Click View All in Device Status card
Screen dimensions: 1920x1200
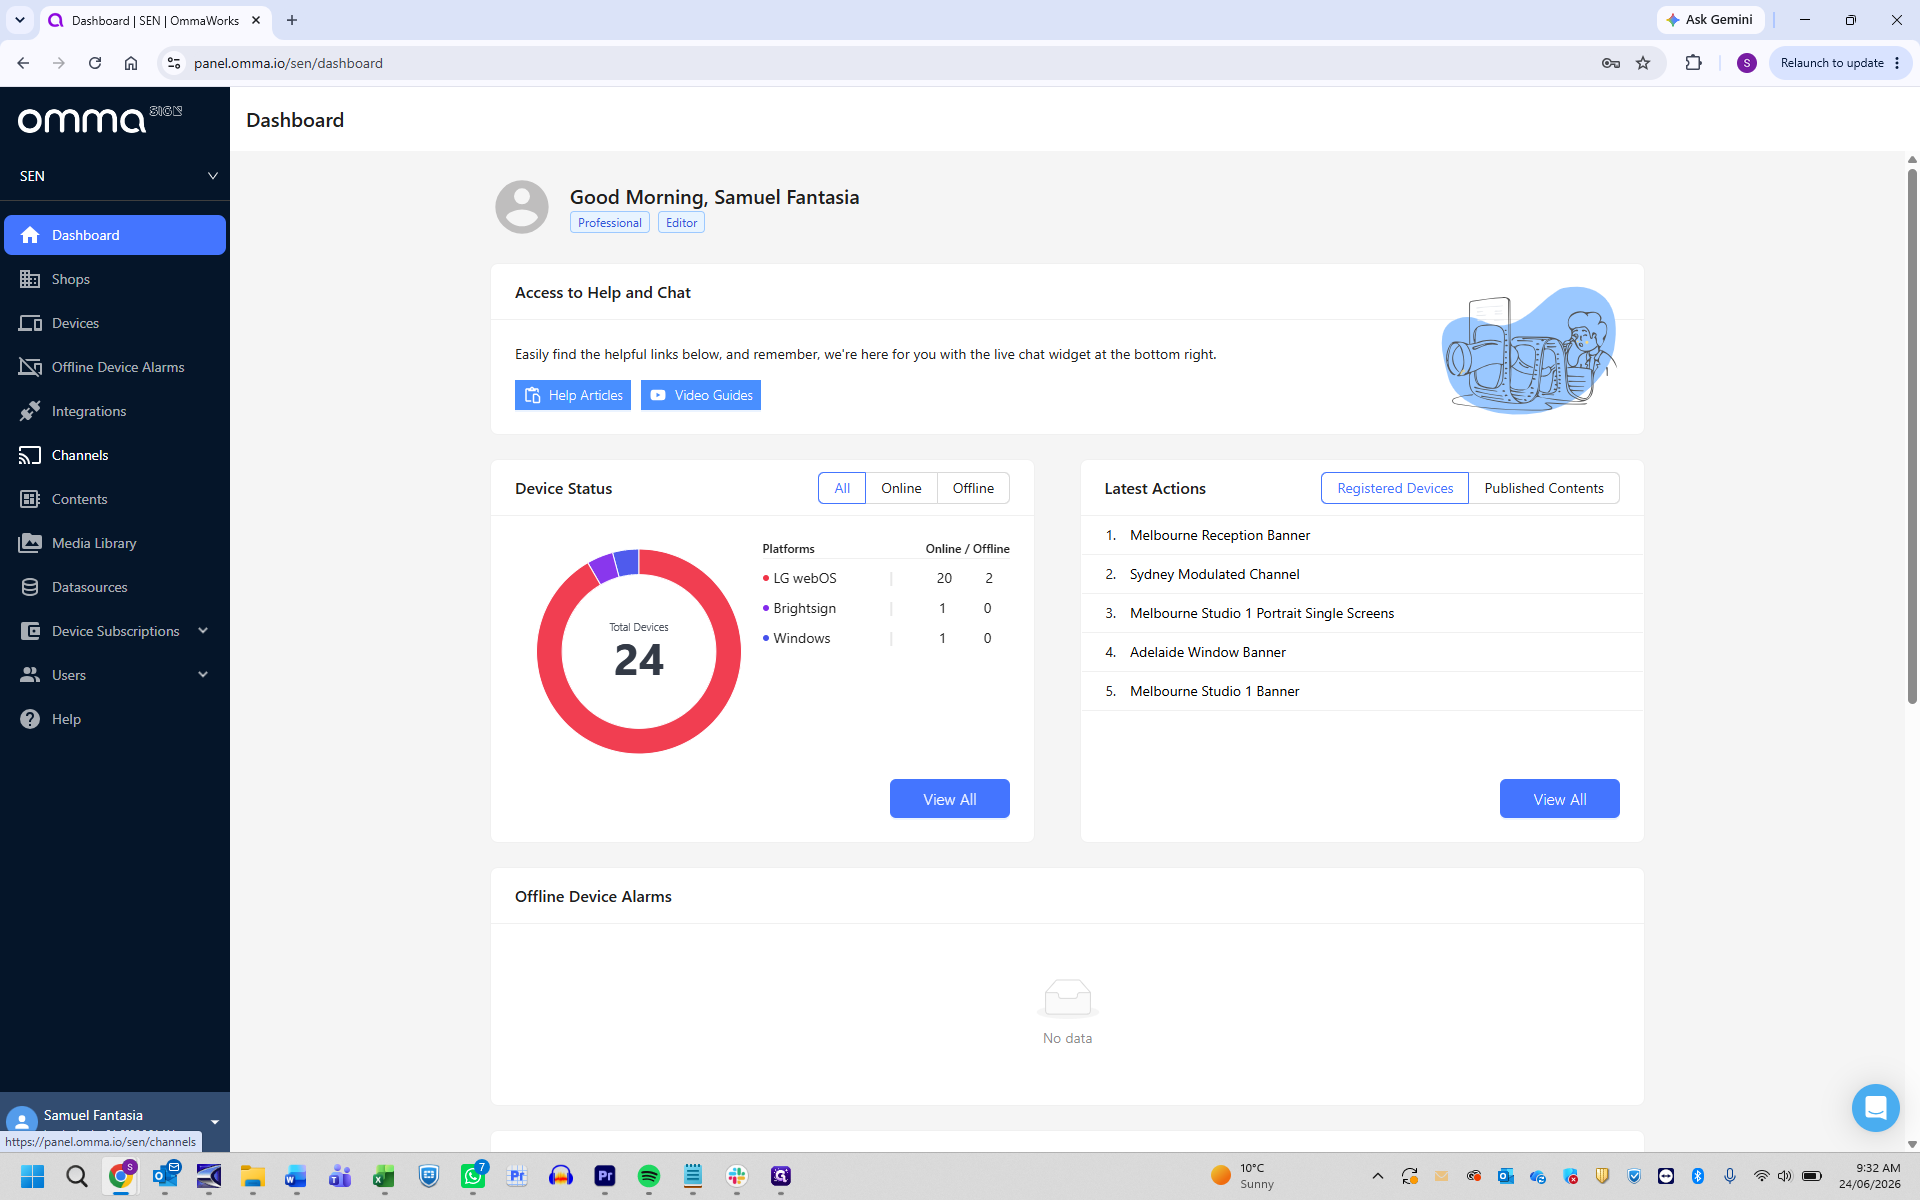coord(950,799)
